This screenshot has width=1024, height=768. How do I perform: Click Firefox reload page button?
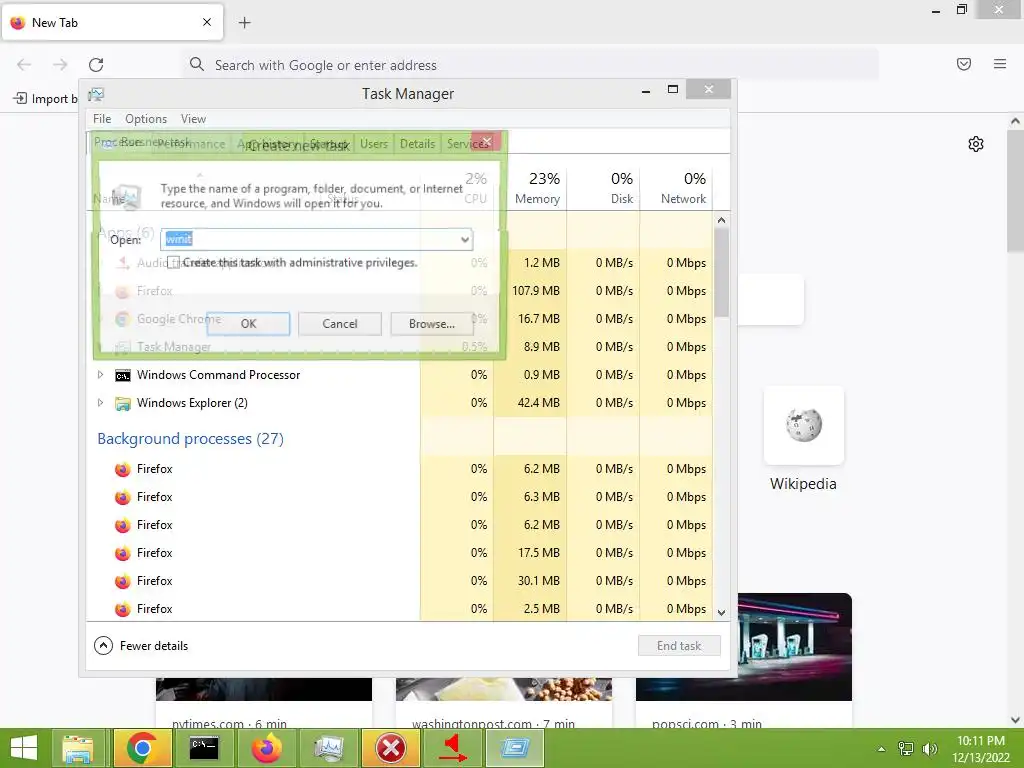[96, 65]
